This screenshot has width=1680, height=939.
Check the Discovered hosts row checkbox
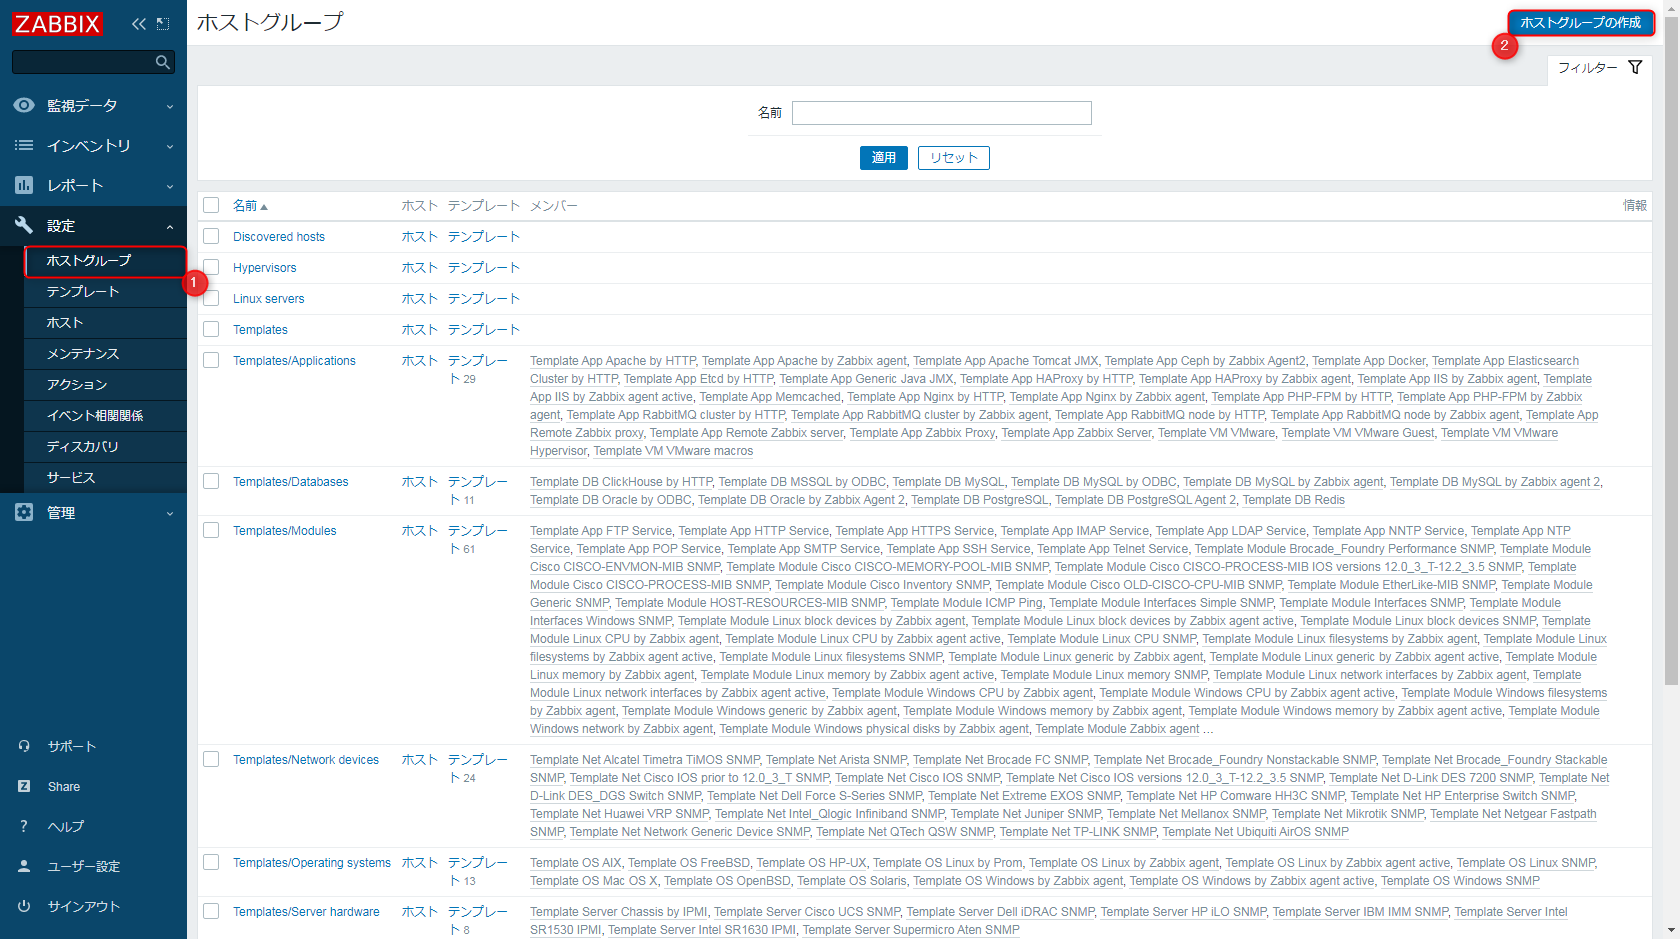pyautogui.click(x=211, y=236)
